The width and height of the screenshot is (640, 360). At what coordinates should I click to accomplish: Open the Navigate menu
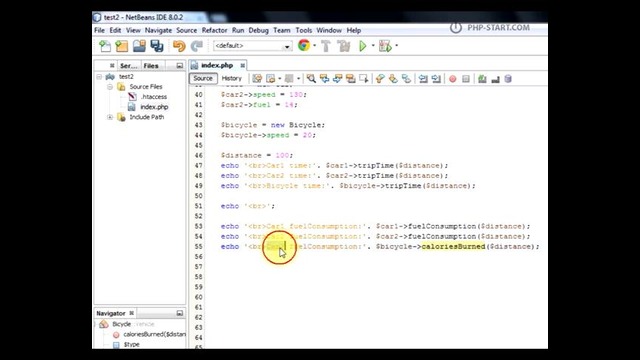click(x=158, y=30)
